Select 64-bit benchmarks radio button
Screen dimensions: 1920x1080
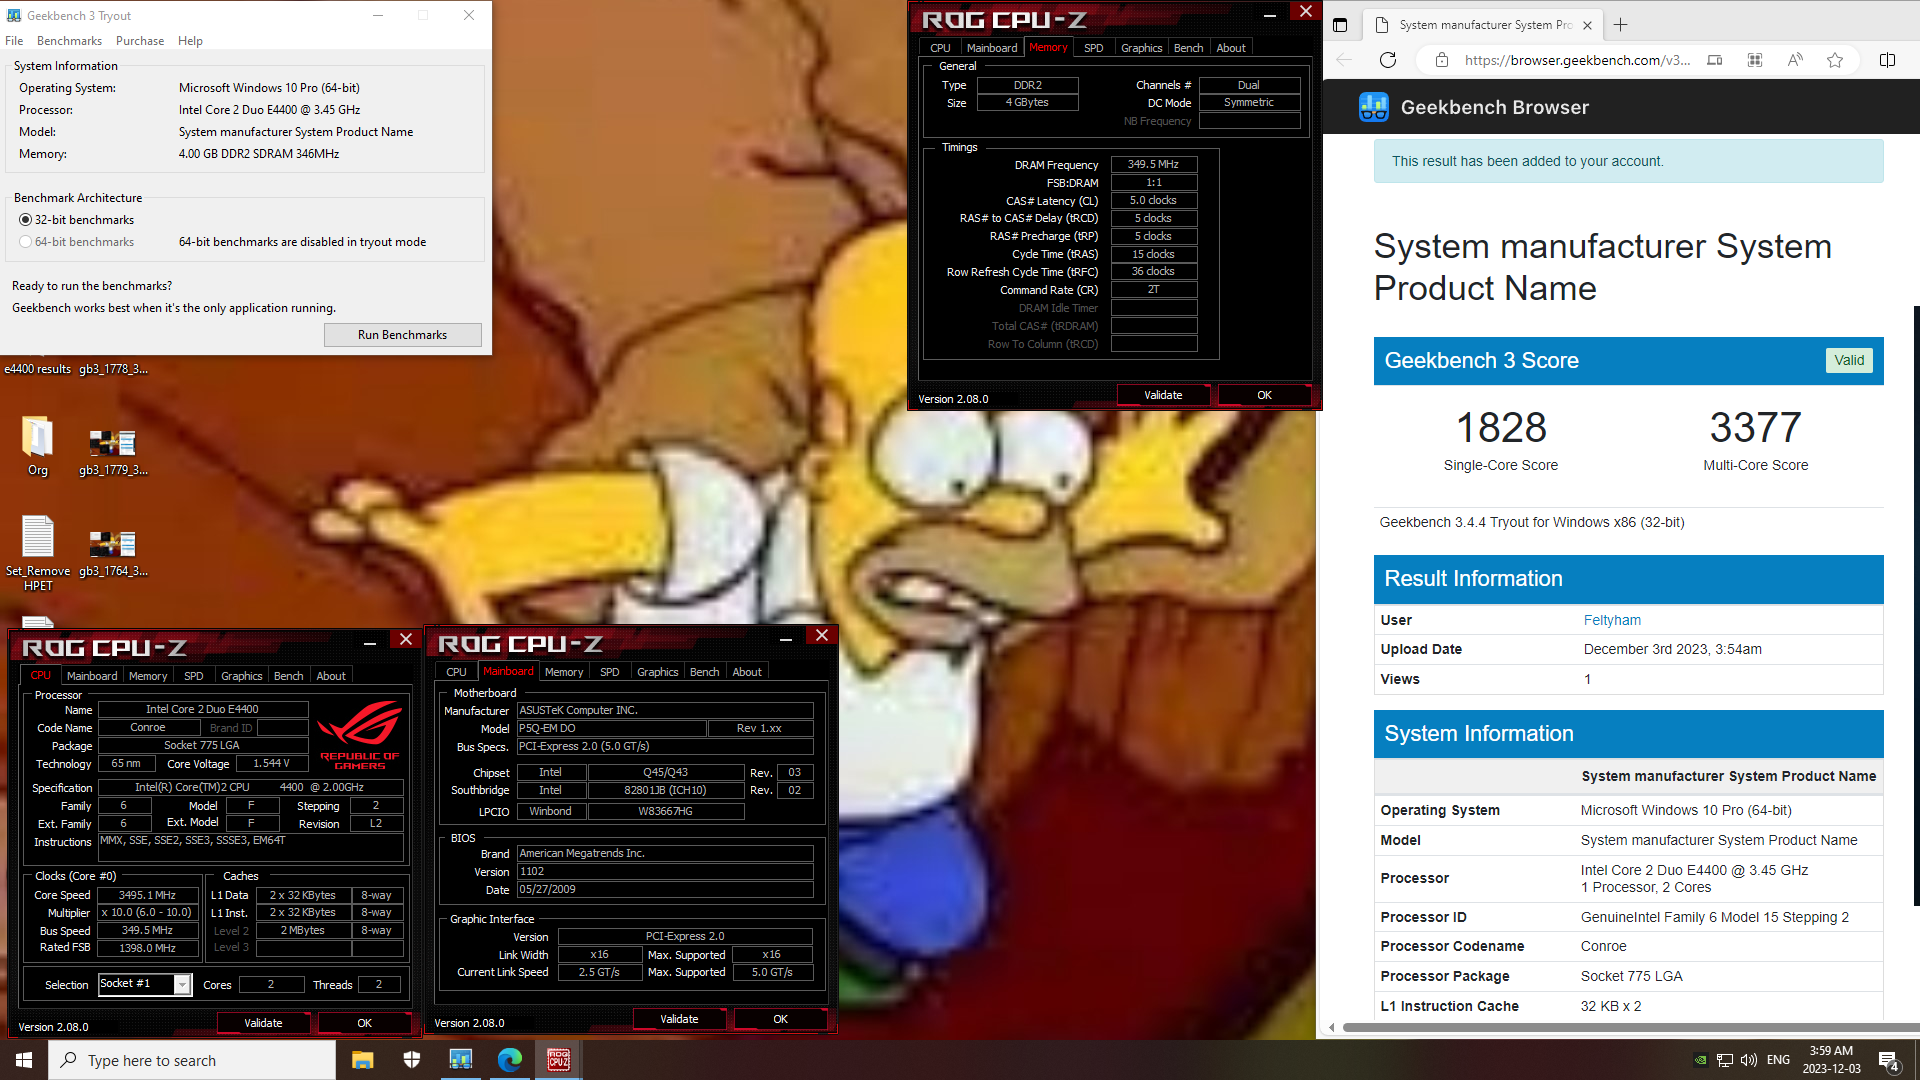coord(26,242)
